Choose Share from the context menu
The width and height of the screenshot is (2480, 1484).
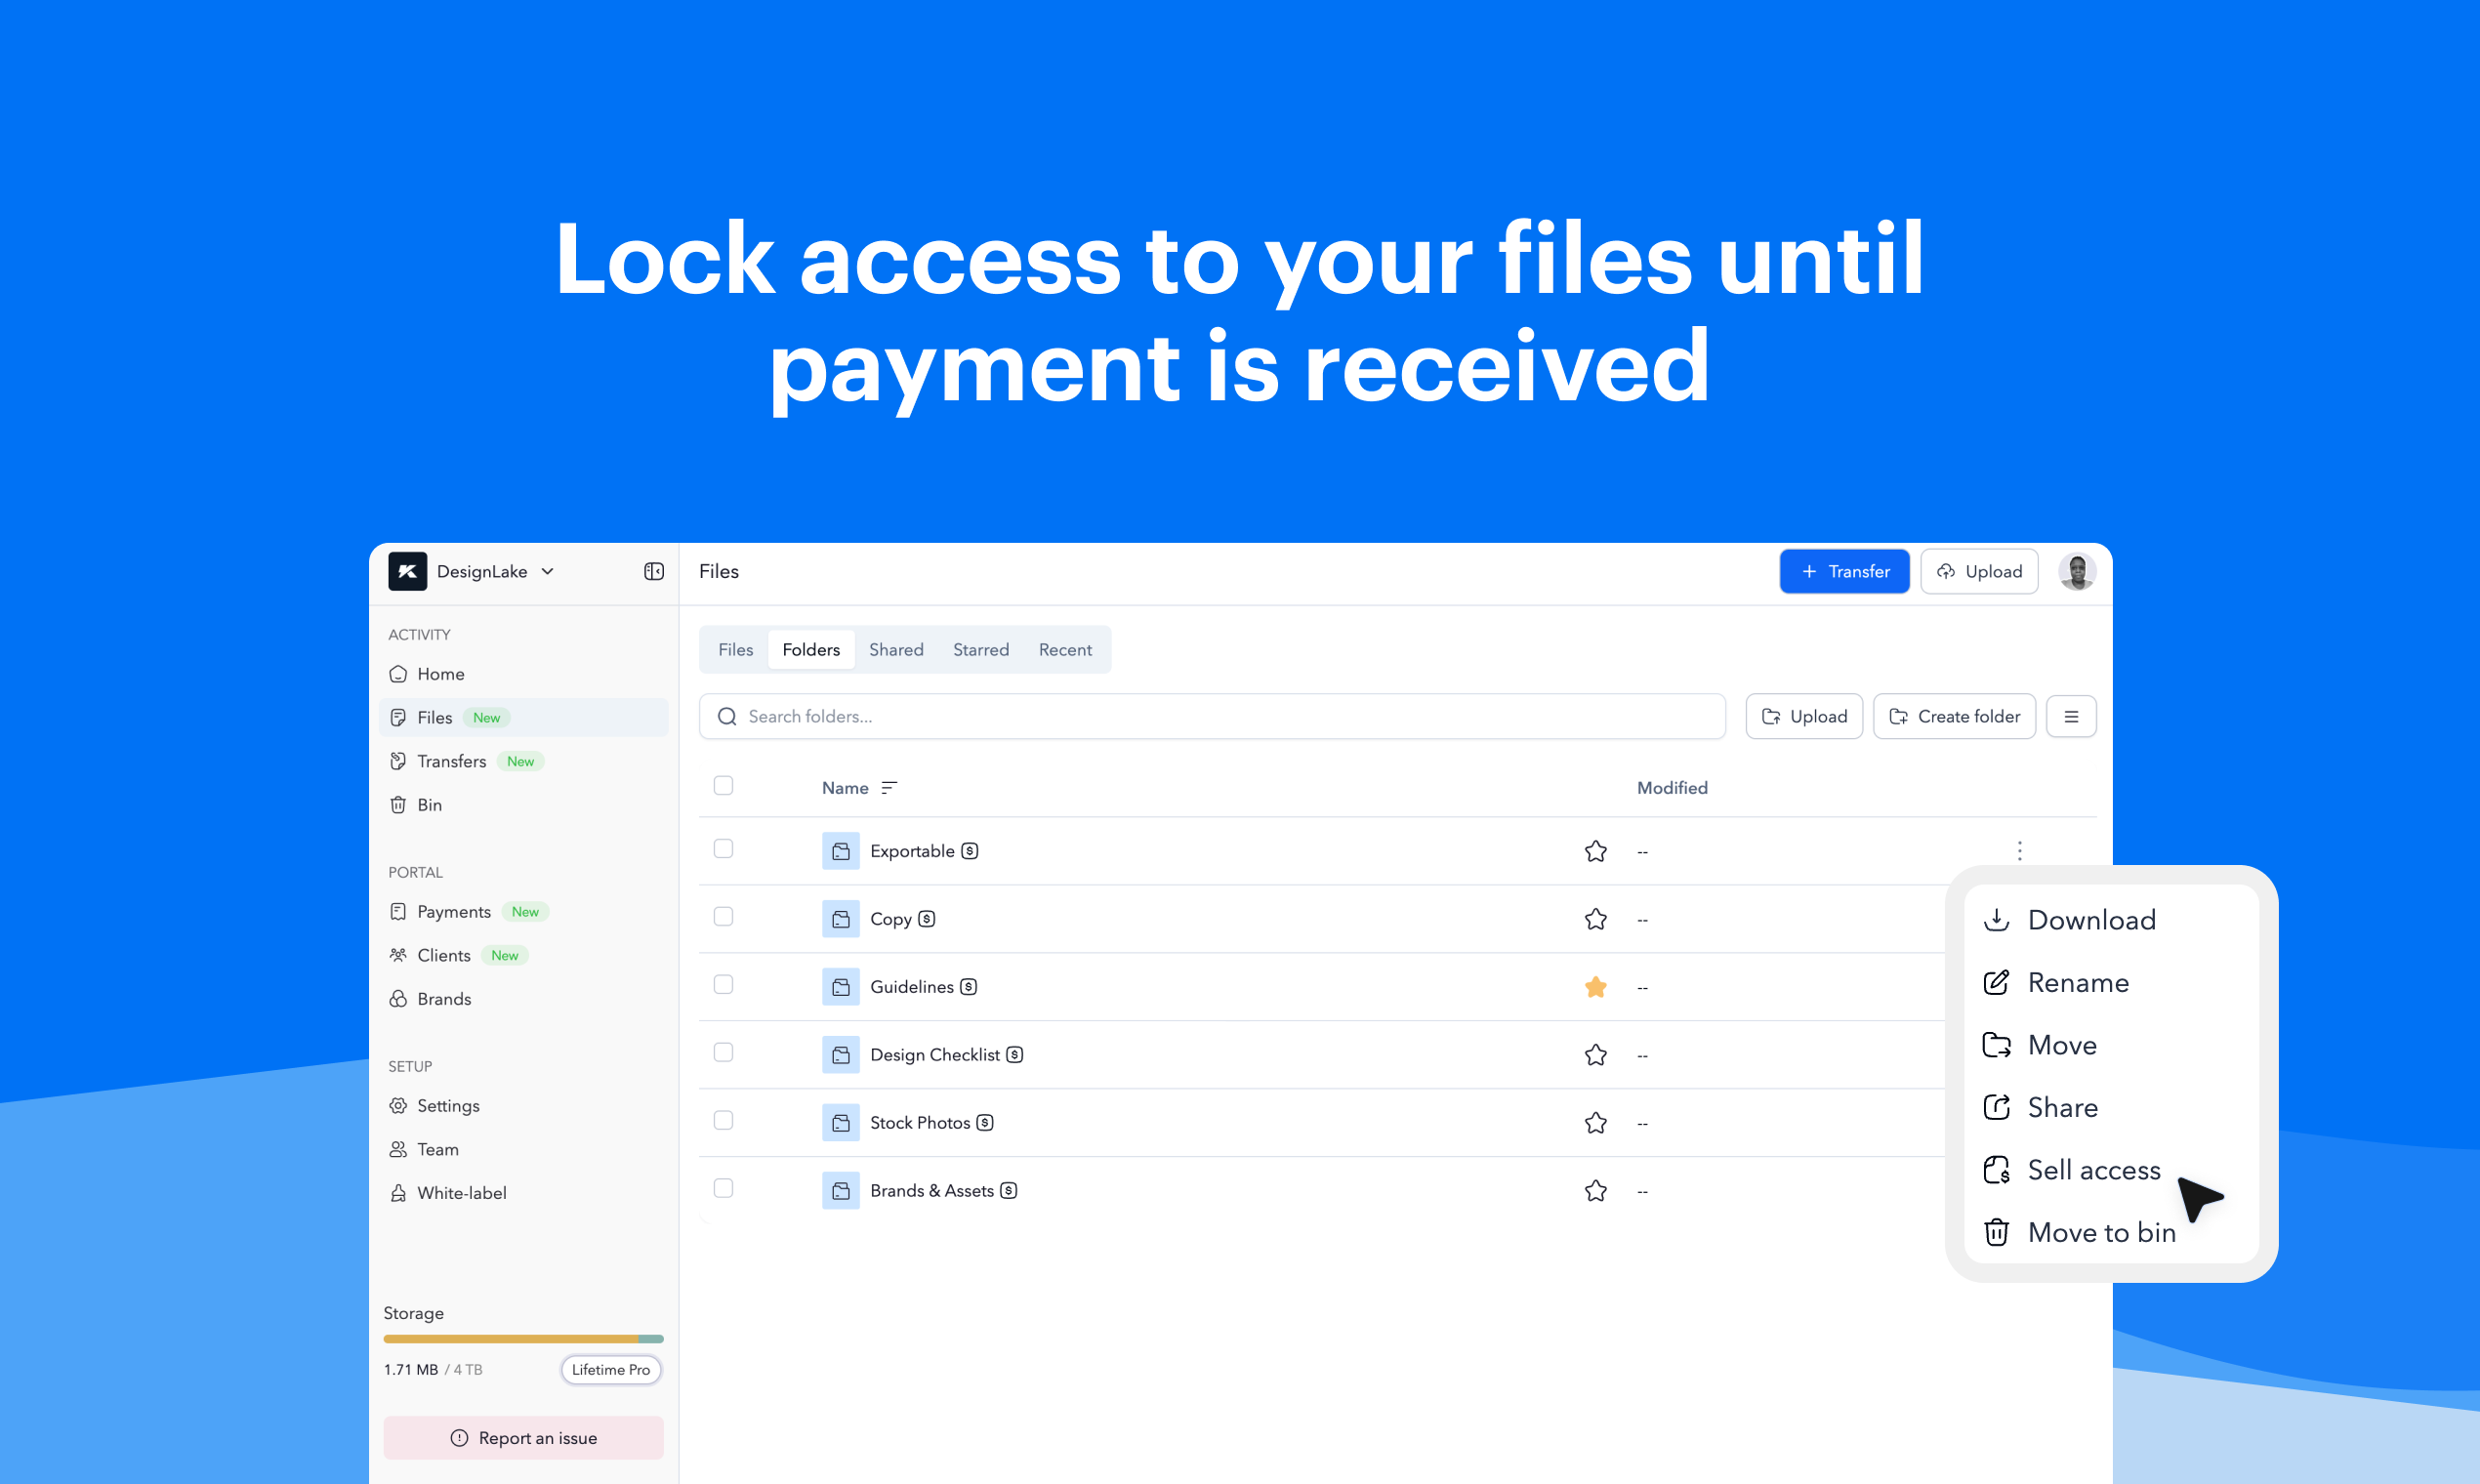click(x=2111, y=1108)
